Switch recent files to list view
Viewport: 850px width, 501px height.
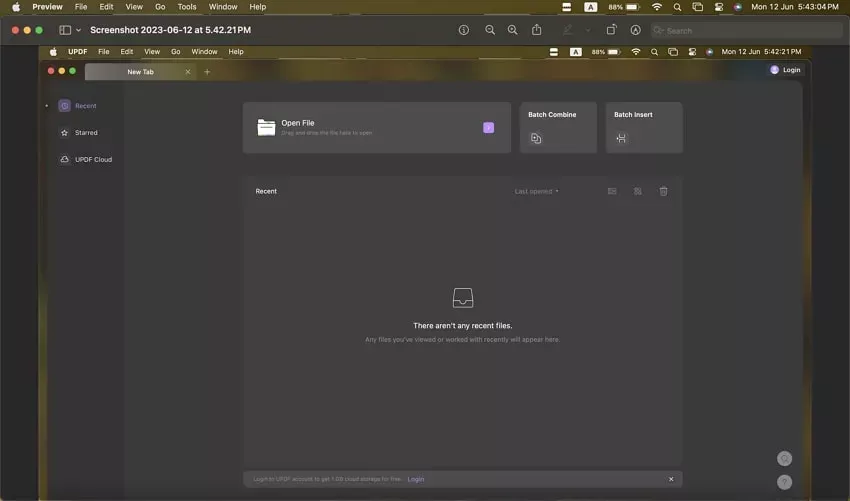(x=612, y=191)
